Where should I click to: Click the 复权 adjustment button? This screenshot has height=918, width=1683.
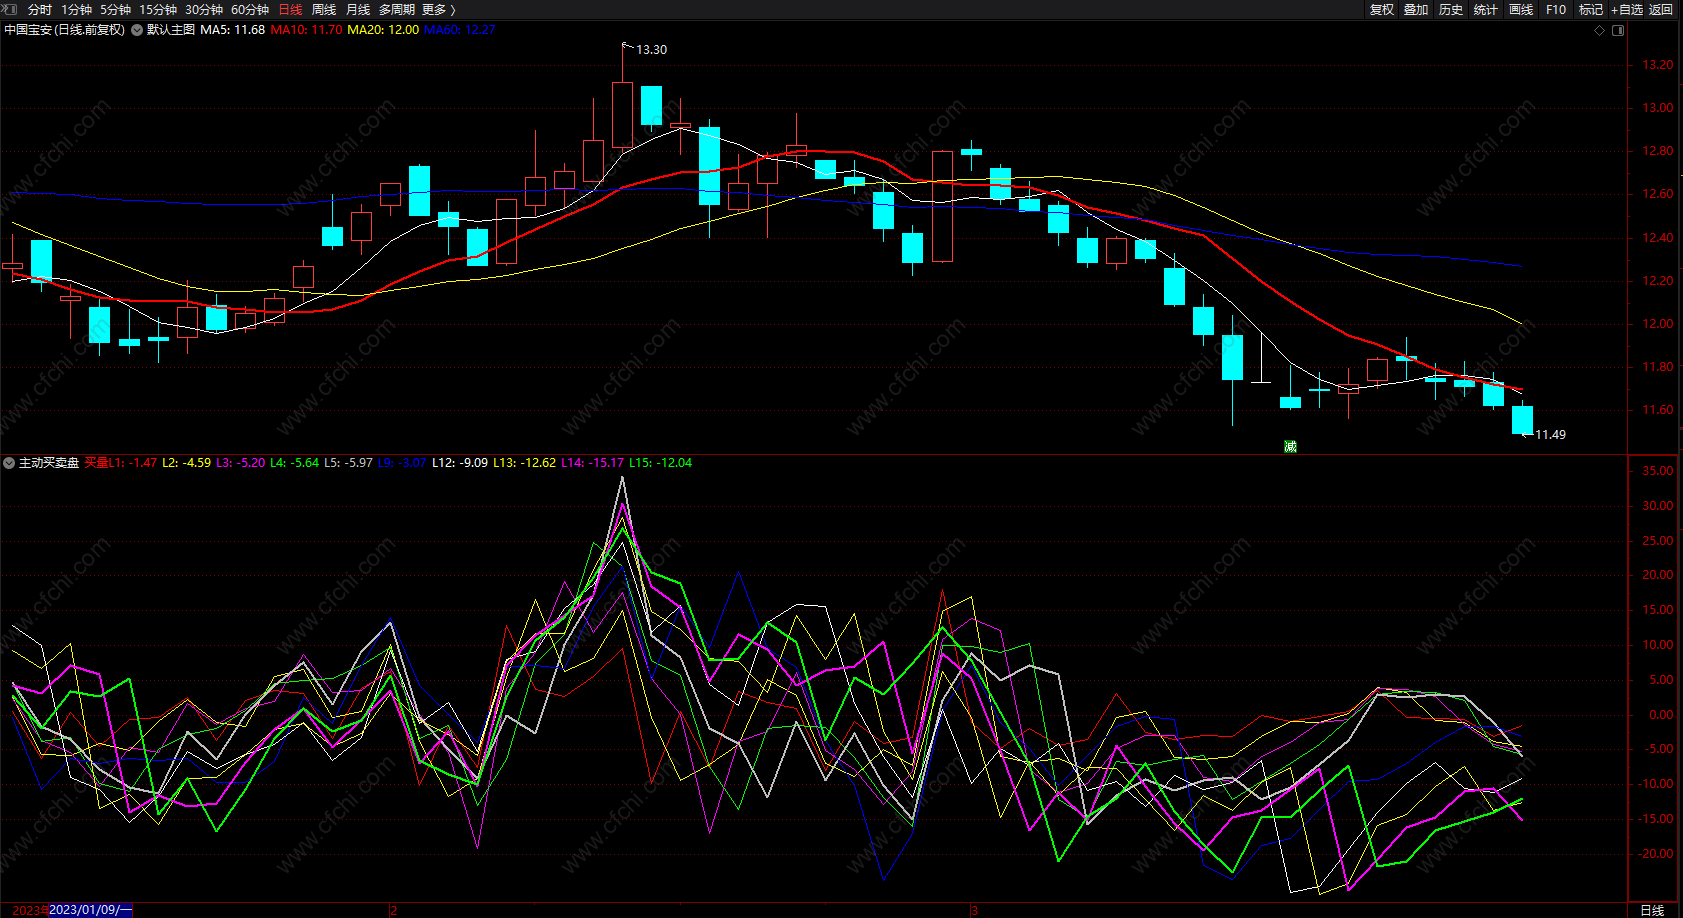pyautogui.click(x=1382, y=9)
